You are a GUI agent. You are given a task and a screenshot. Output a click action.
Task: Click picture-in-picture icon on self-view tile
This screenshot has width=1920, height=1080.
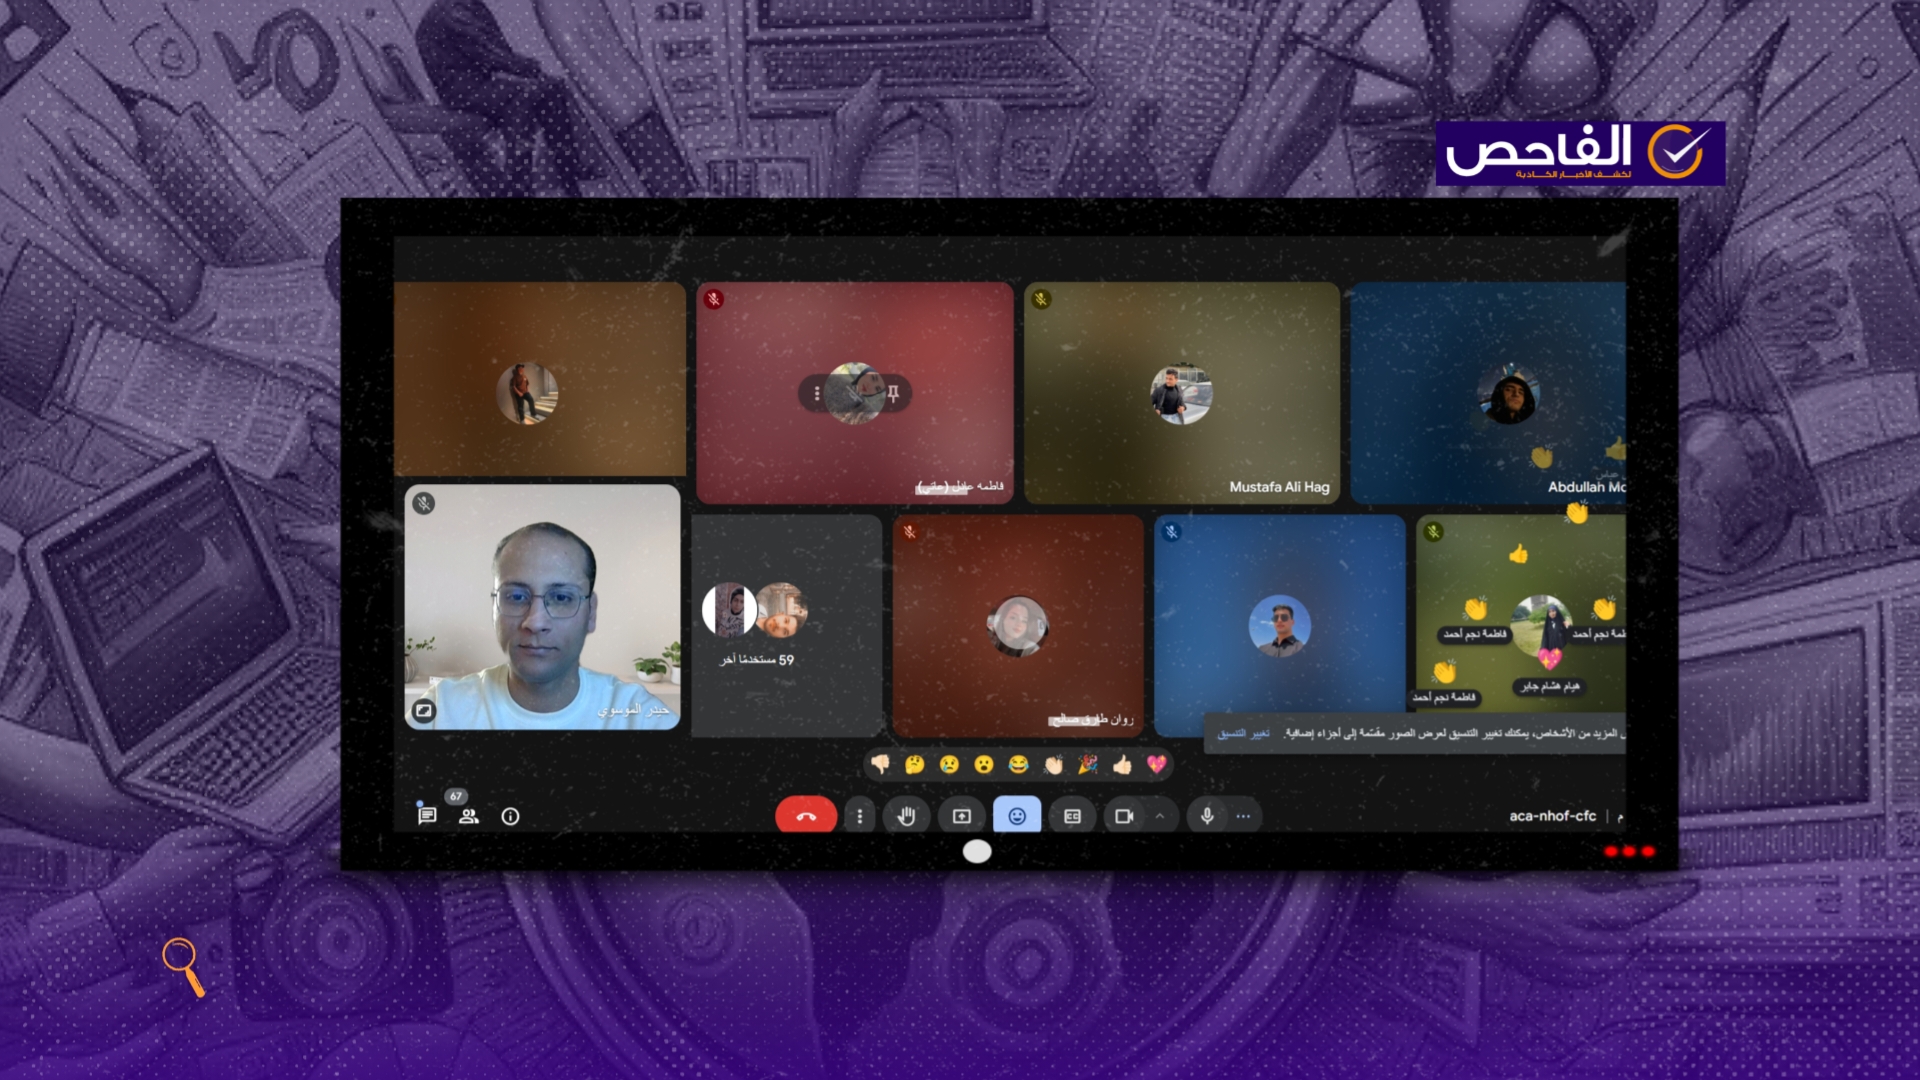click(x=424, y=711)
